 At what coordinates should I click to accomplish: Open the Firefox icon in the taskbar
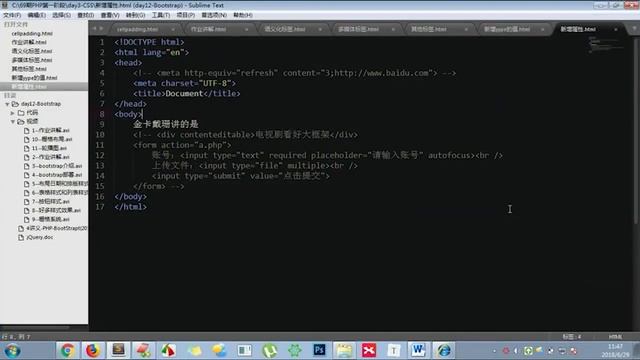[93, 350]
